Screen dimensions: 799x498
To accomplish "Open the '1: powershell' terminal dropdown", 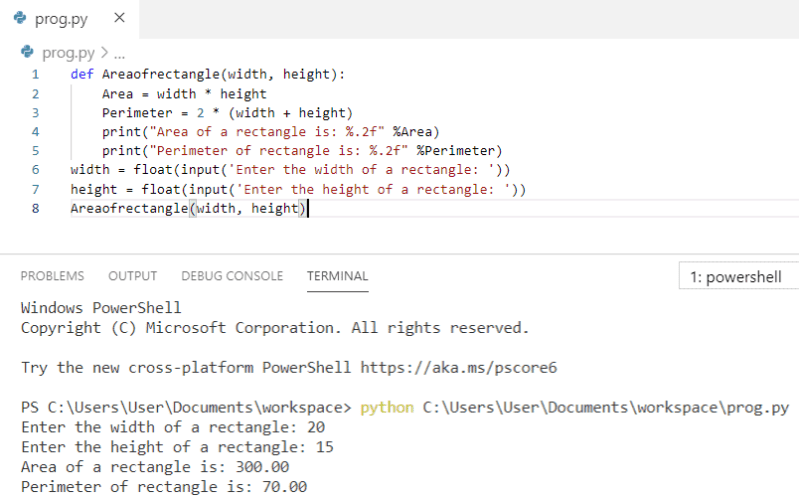I will pyautogui.click(x=738, y=276).
